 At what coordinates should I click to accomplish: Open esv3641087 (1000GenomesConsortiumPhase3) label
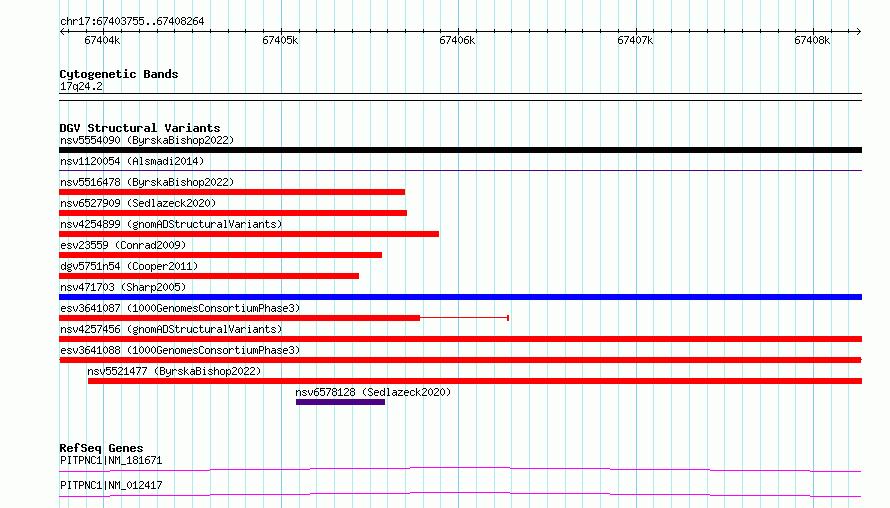(180, 308)
